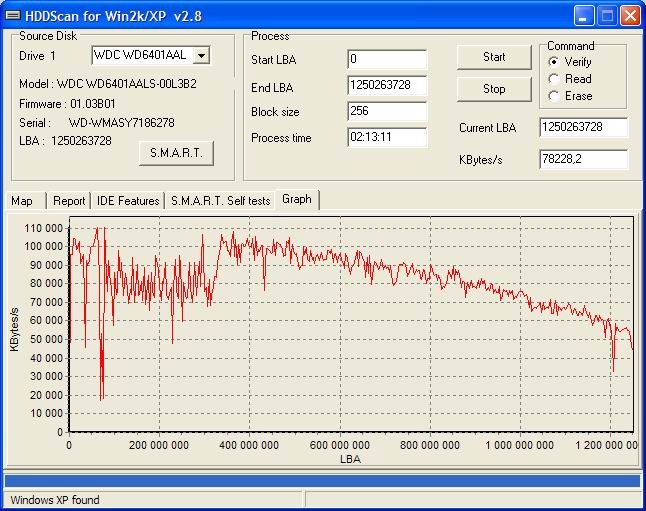This screenshot has width=646, height=511.
Task: Click the HDDScan title bar app icon
Action: click(x=13, y=16)
